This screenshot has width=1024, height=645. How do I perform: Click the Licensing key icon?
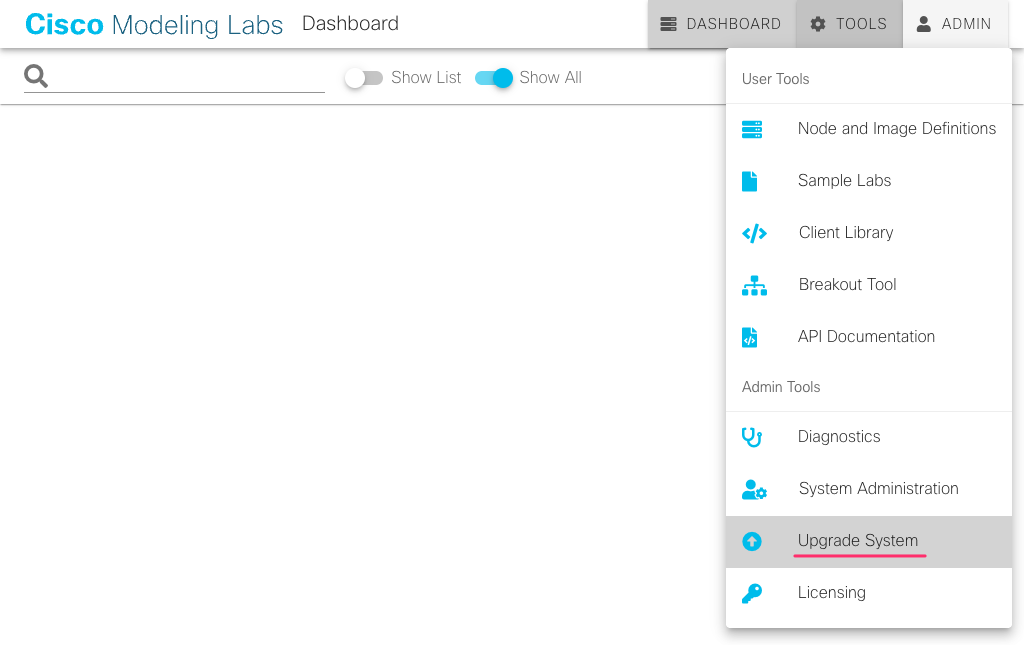pyautogui.click(x=752, y=593)
